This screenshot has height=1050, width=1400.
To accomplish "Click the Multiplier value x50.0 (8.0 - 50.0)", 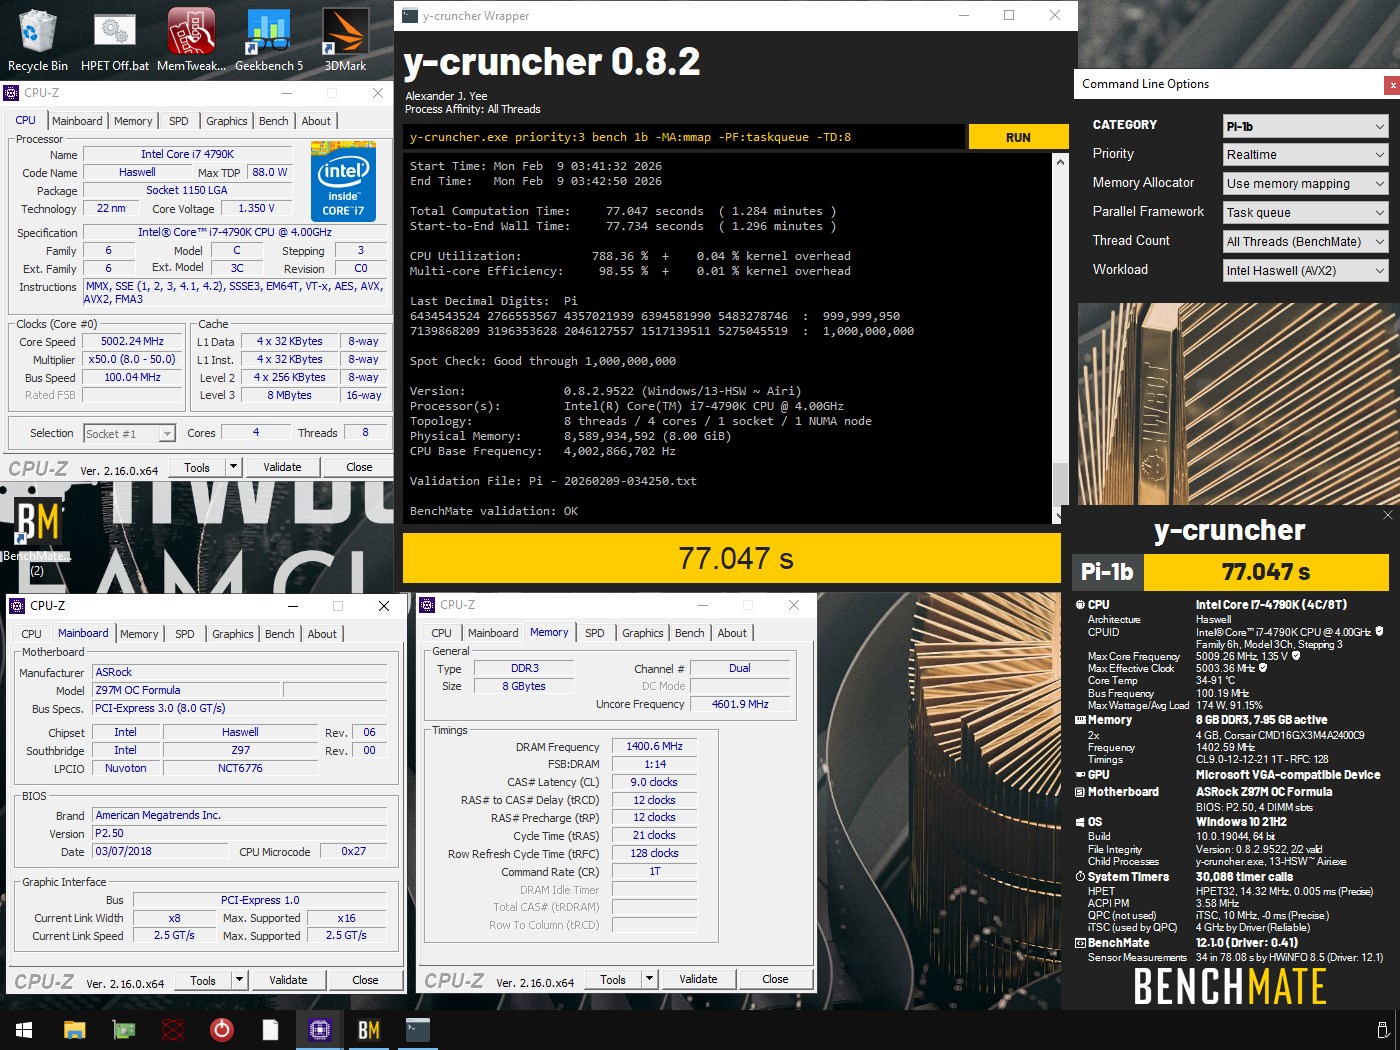I will coord(132,359).
